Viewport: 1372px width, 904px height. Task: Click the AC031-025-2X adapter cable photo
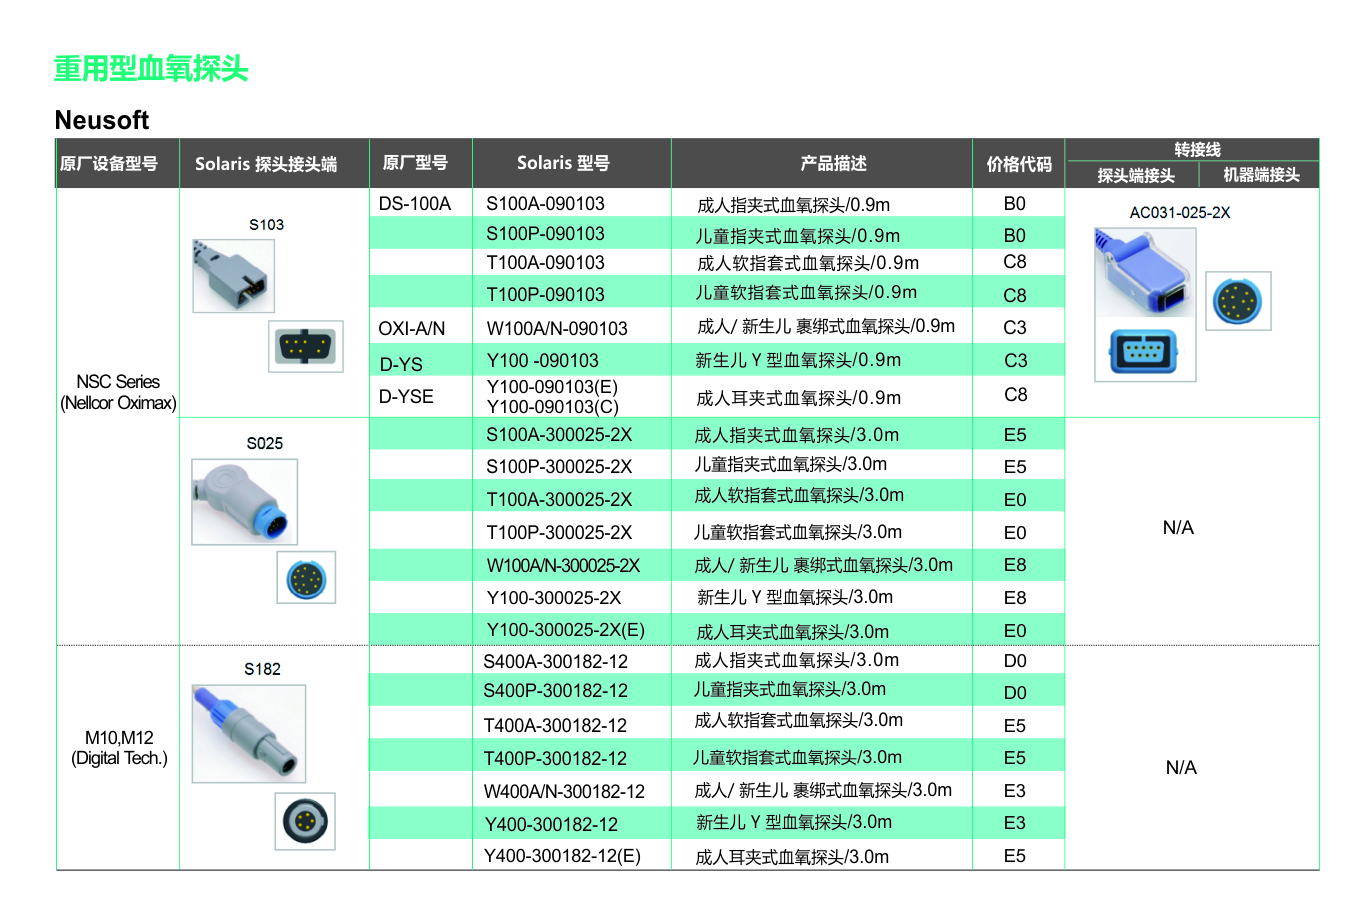point(1145,272)
